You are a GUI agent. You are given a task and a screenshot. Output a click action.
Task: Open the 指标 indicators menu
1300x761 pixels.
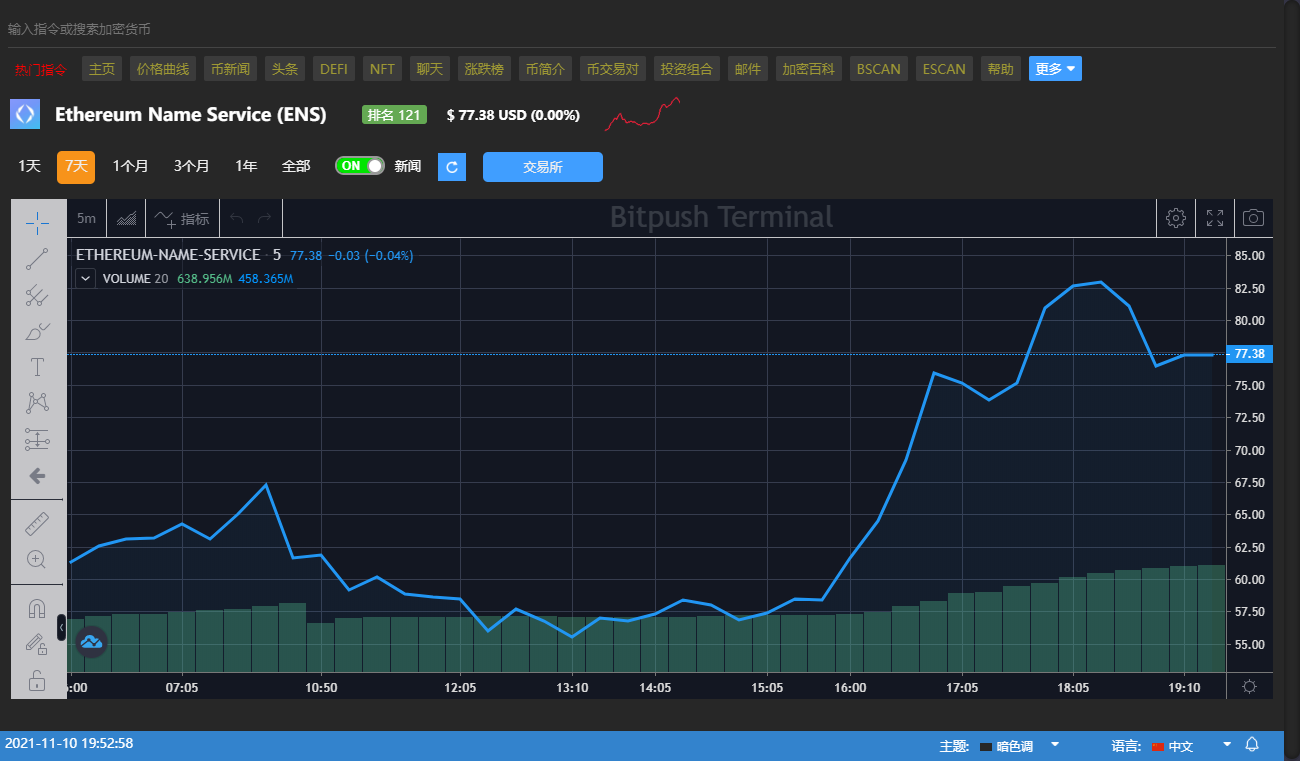(182, 218)
